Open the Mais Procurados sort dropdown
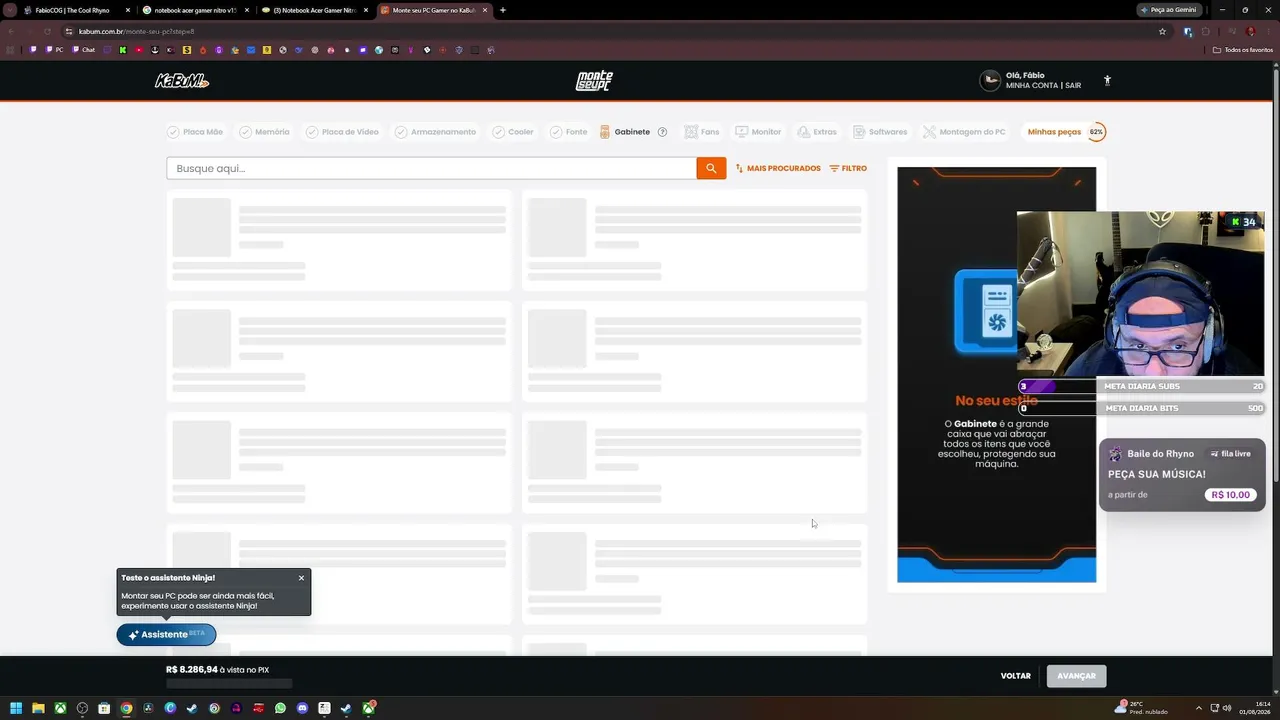The width and height of the screenshot is (1280, 720). (x=778, y=169)
